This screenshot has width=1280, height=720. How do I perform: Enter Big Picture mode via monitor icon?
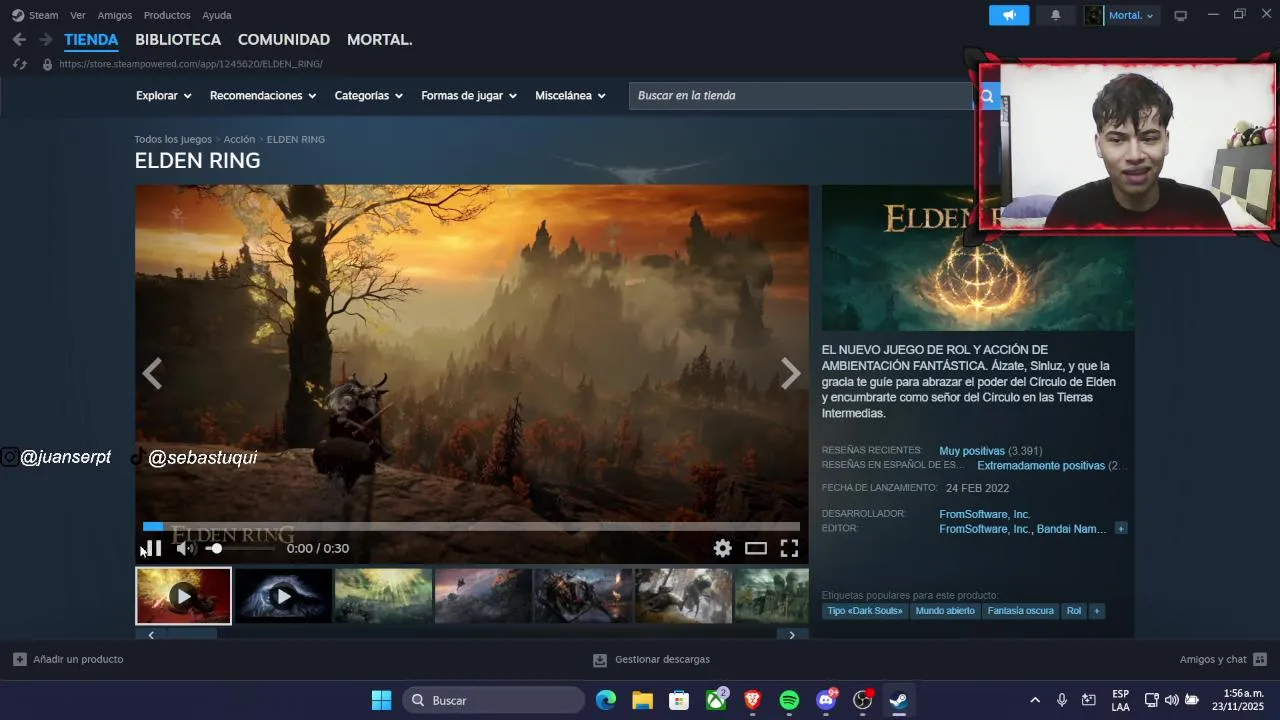click(x=1180, y=15)
